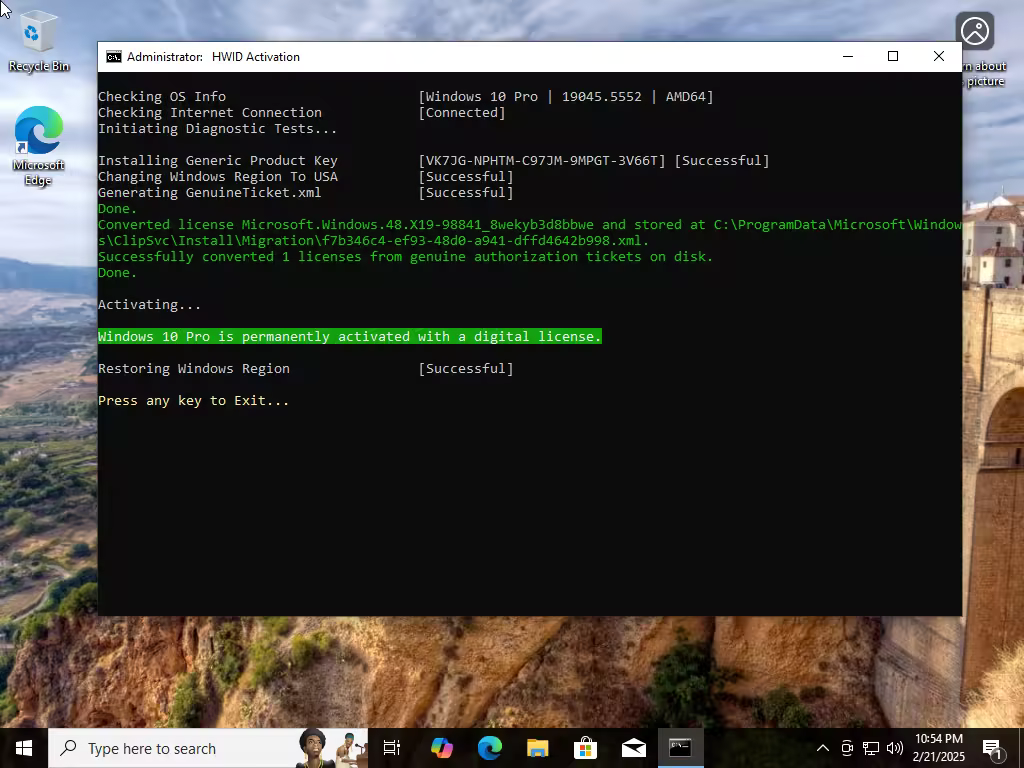Click the 'Restoring Windows Region' line

point(194,368)
